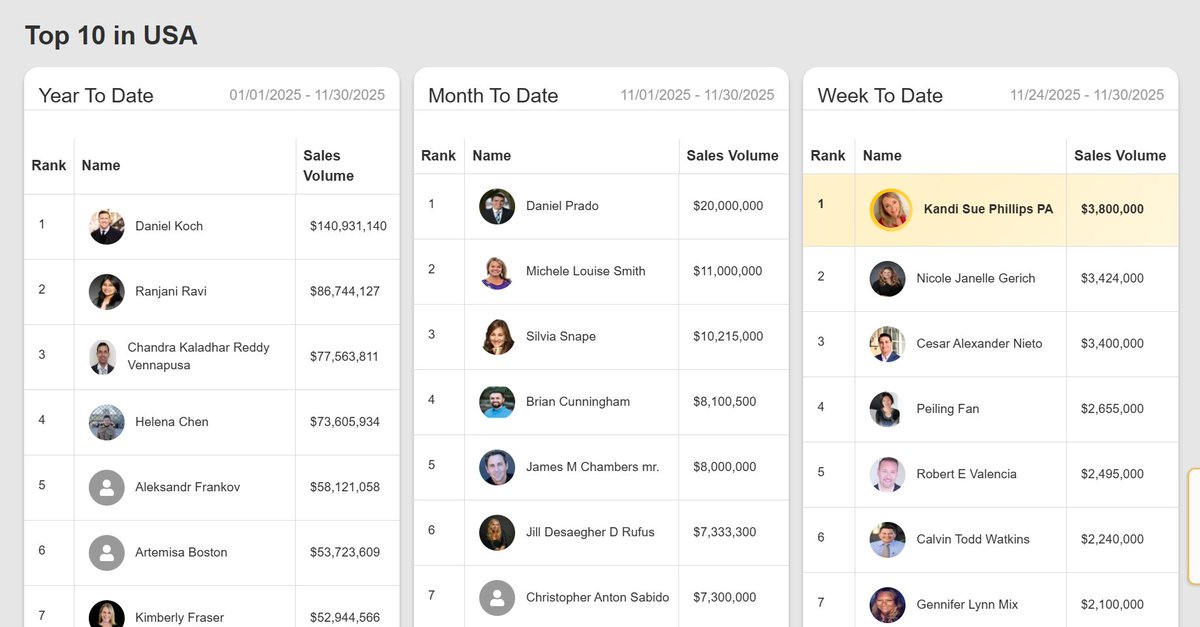Click Christopher Anton Sabido's placeholder avatar icon
1200x627 pixels.
pyautogui.click(x=497, y=597)
